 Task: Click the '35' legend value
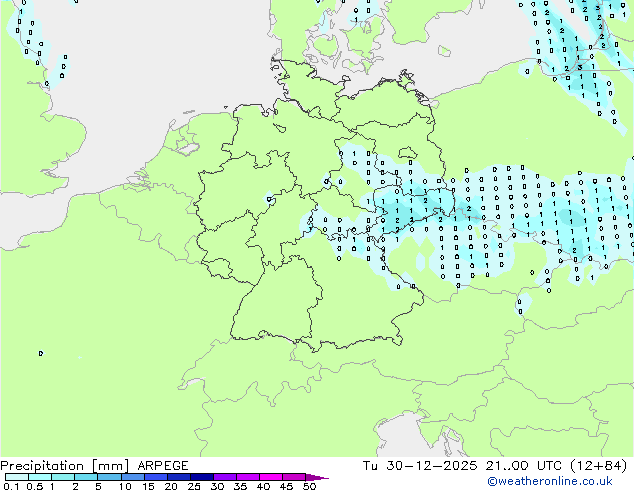[x=240, y=486]
